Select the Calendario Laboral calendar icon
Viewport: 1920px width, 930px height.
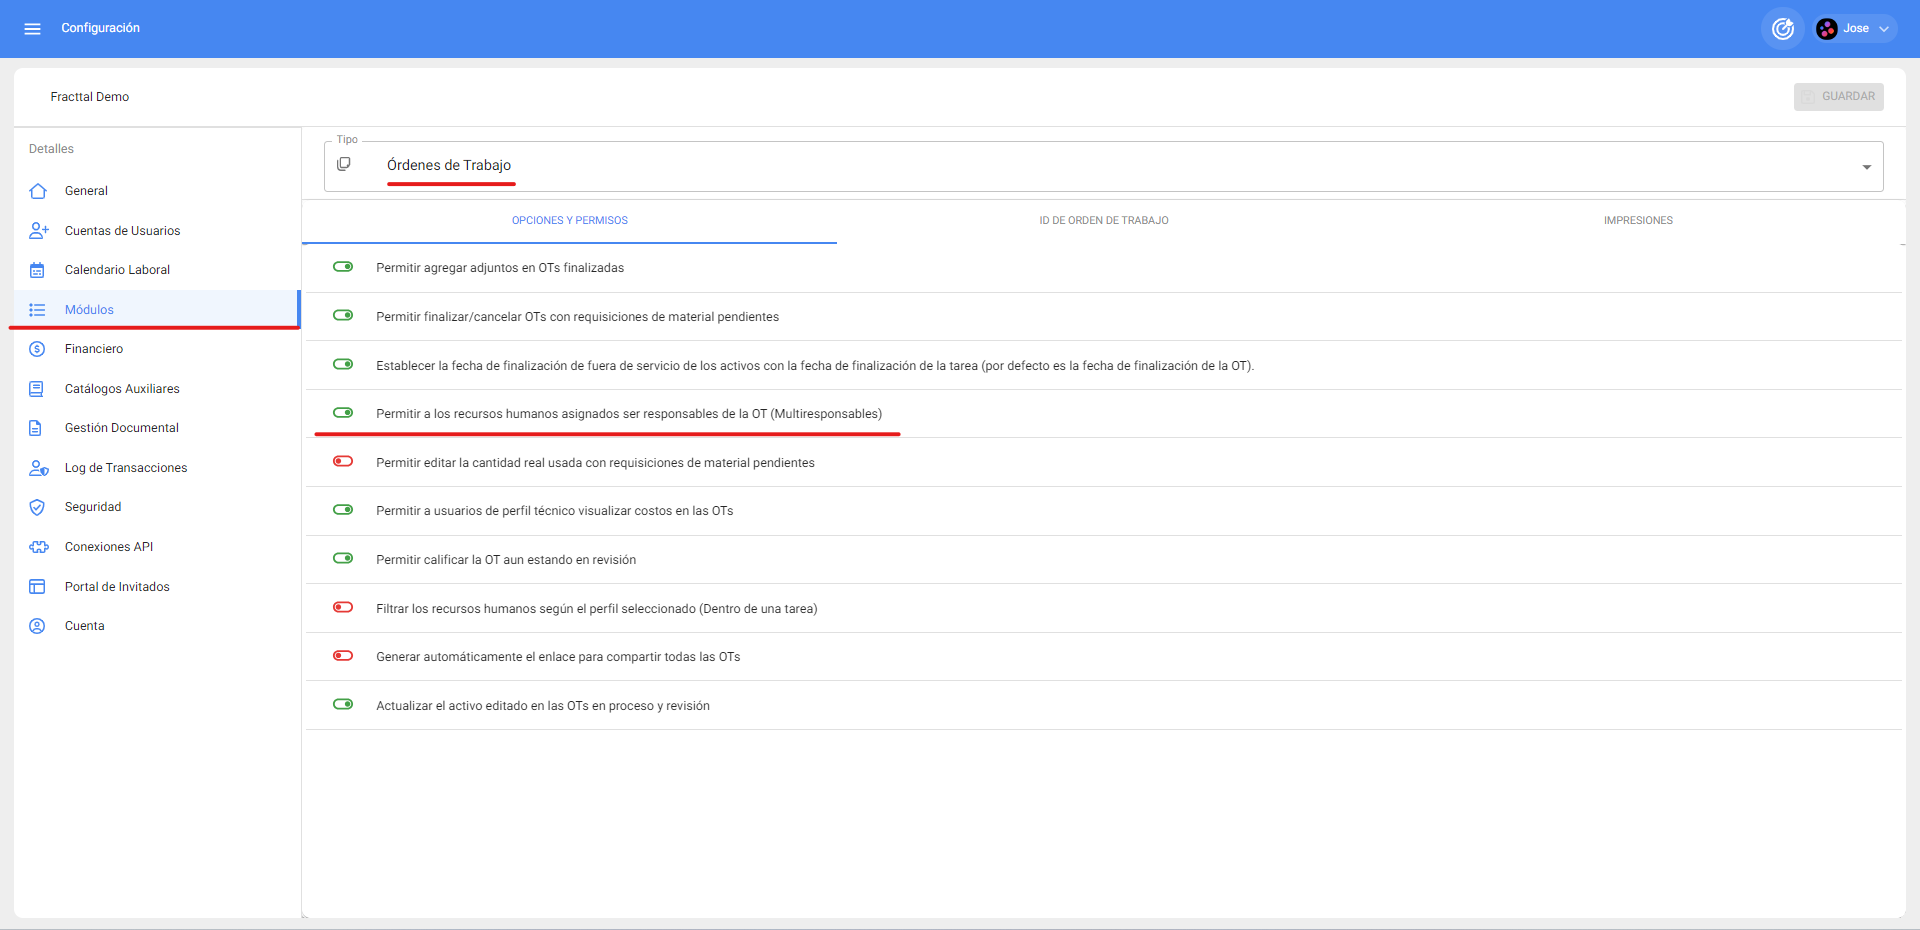point(38,270)
